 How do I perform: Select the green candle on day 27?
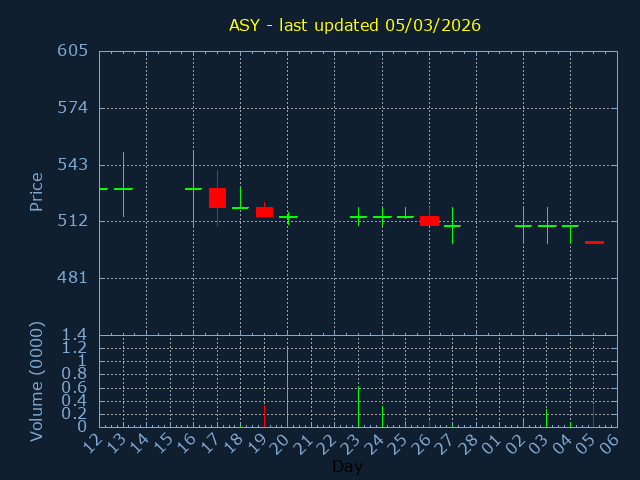pos(452,226)
